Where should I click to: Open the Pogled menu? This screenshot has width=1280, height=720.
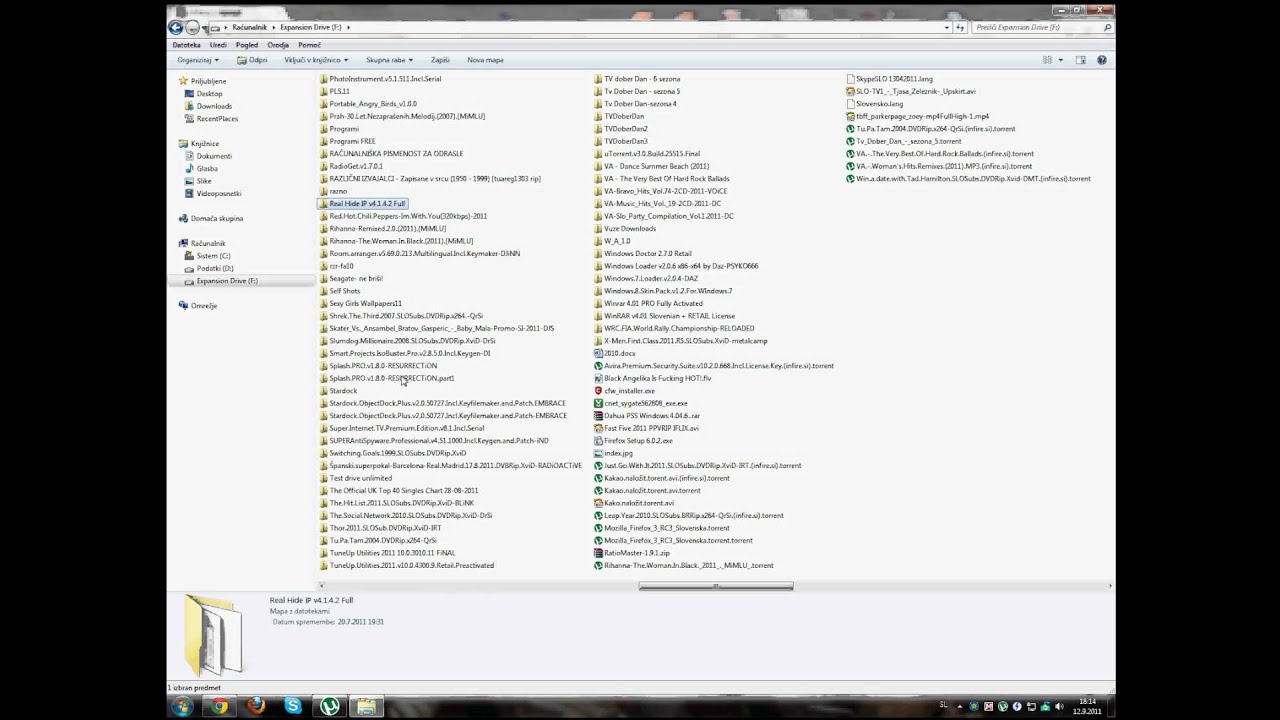(x=247, y=45)
